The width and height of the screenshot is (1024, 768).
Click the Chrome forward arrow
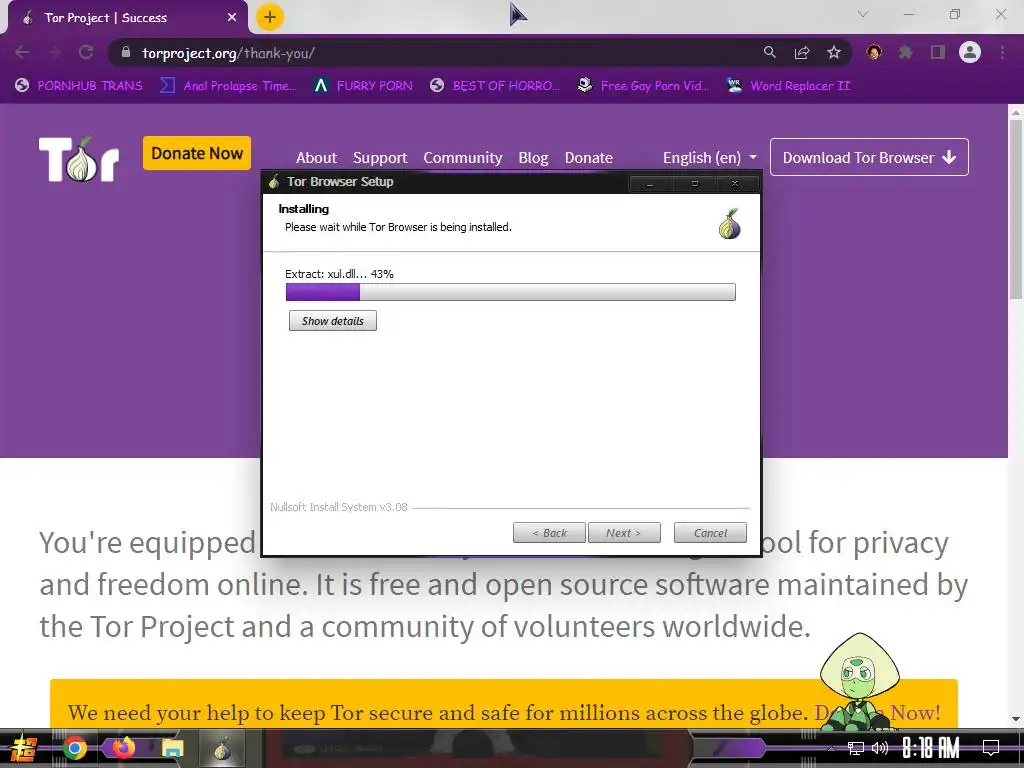point(54,52)
